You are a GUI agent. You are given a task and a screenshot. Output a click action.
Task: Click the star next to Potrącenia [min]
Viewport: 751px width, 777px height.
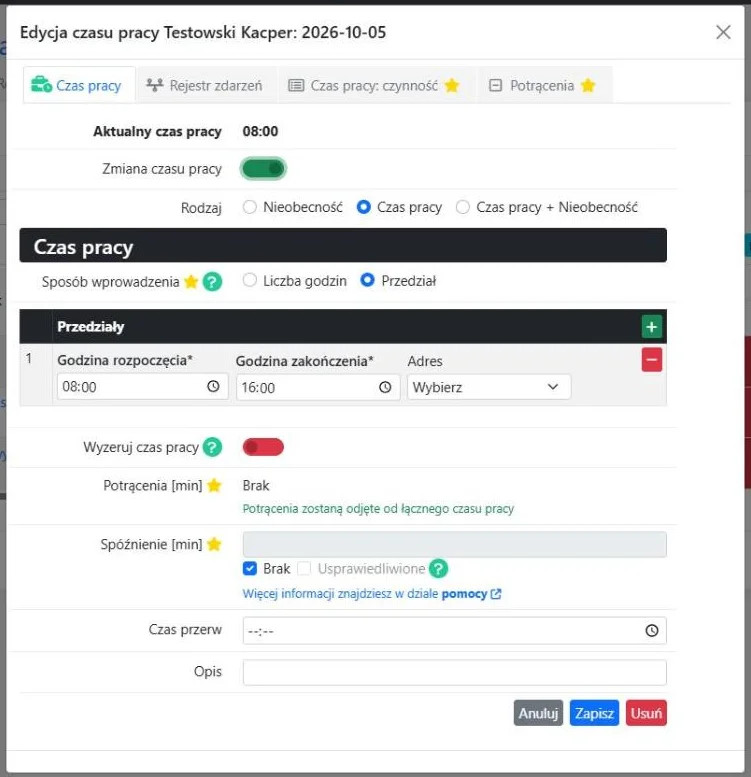pyautogui.click(x=214, y=485)
